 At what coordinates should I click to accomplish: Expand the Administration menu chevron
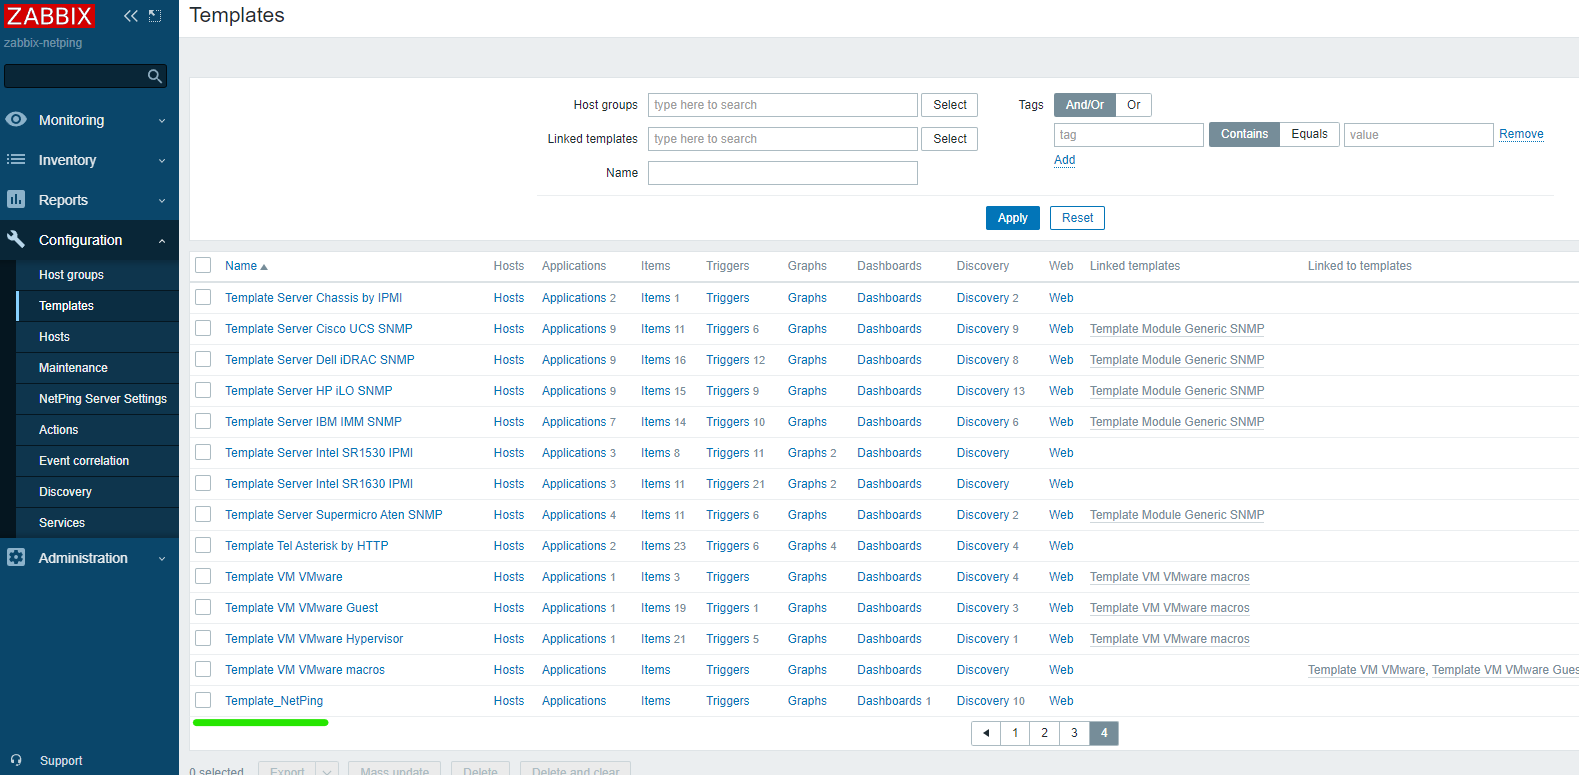(x=162, y=559)
